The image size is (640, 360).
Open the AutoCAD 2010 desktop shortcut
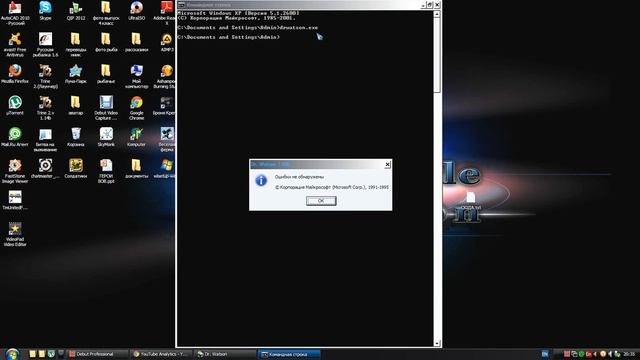coord(15,12)
